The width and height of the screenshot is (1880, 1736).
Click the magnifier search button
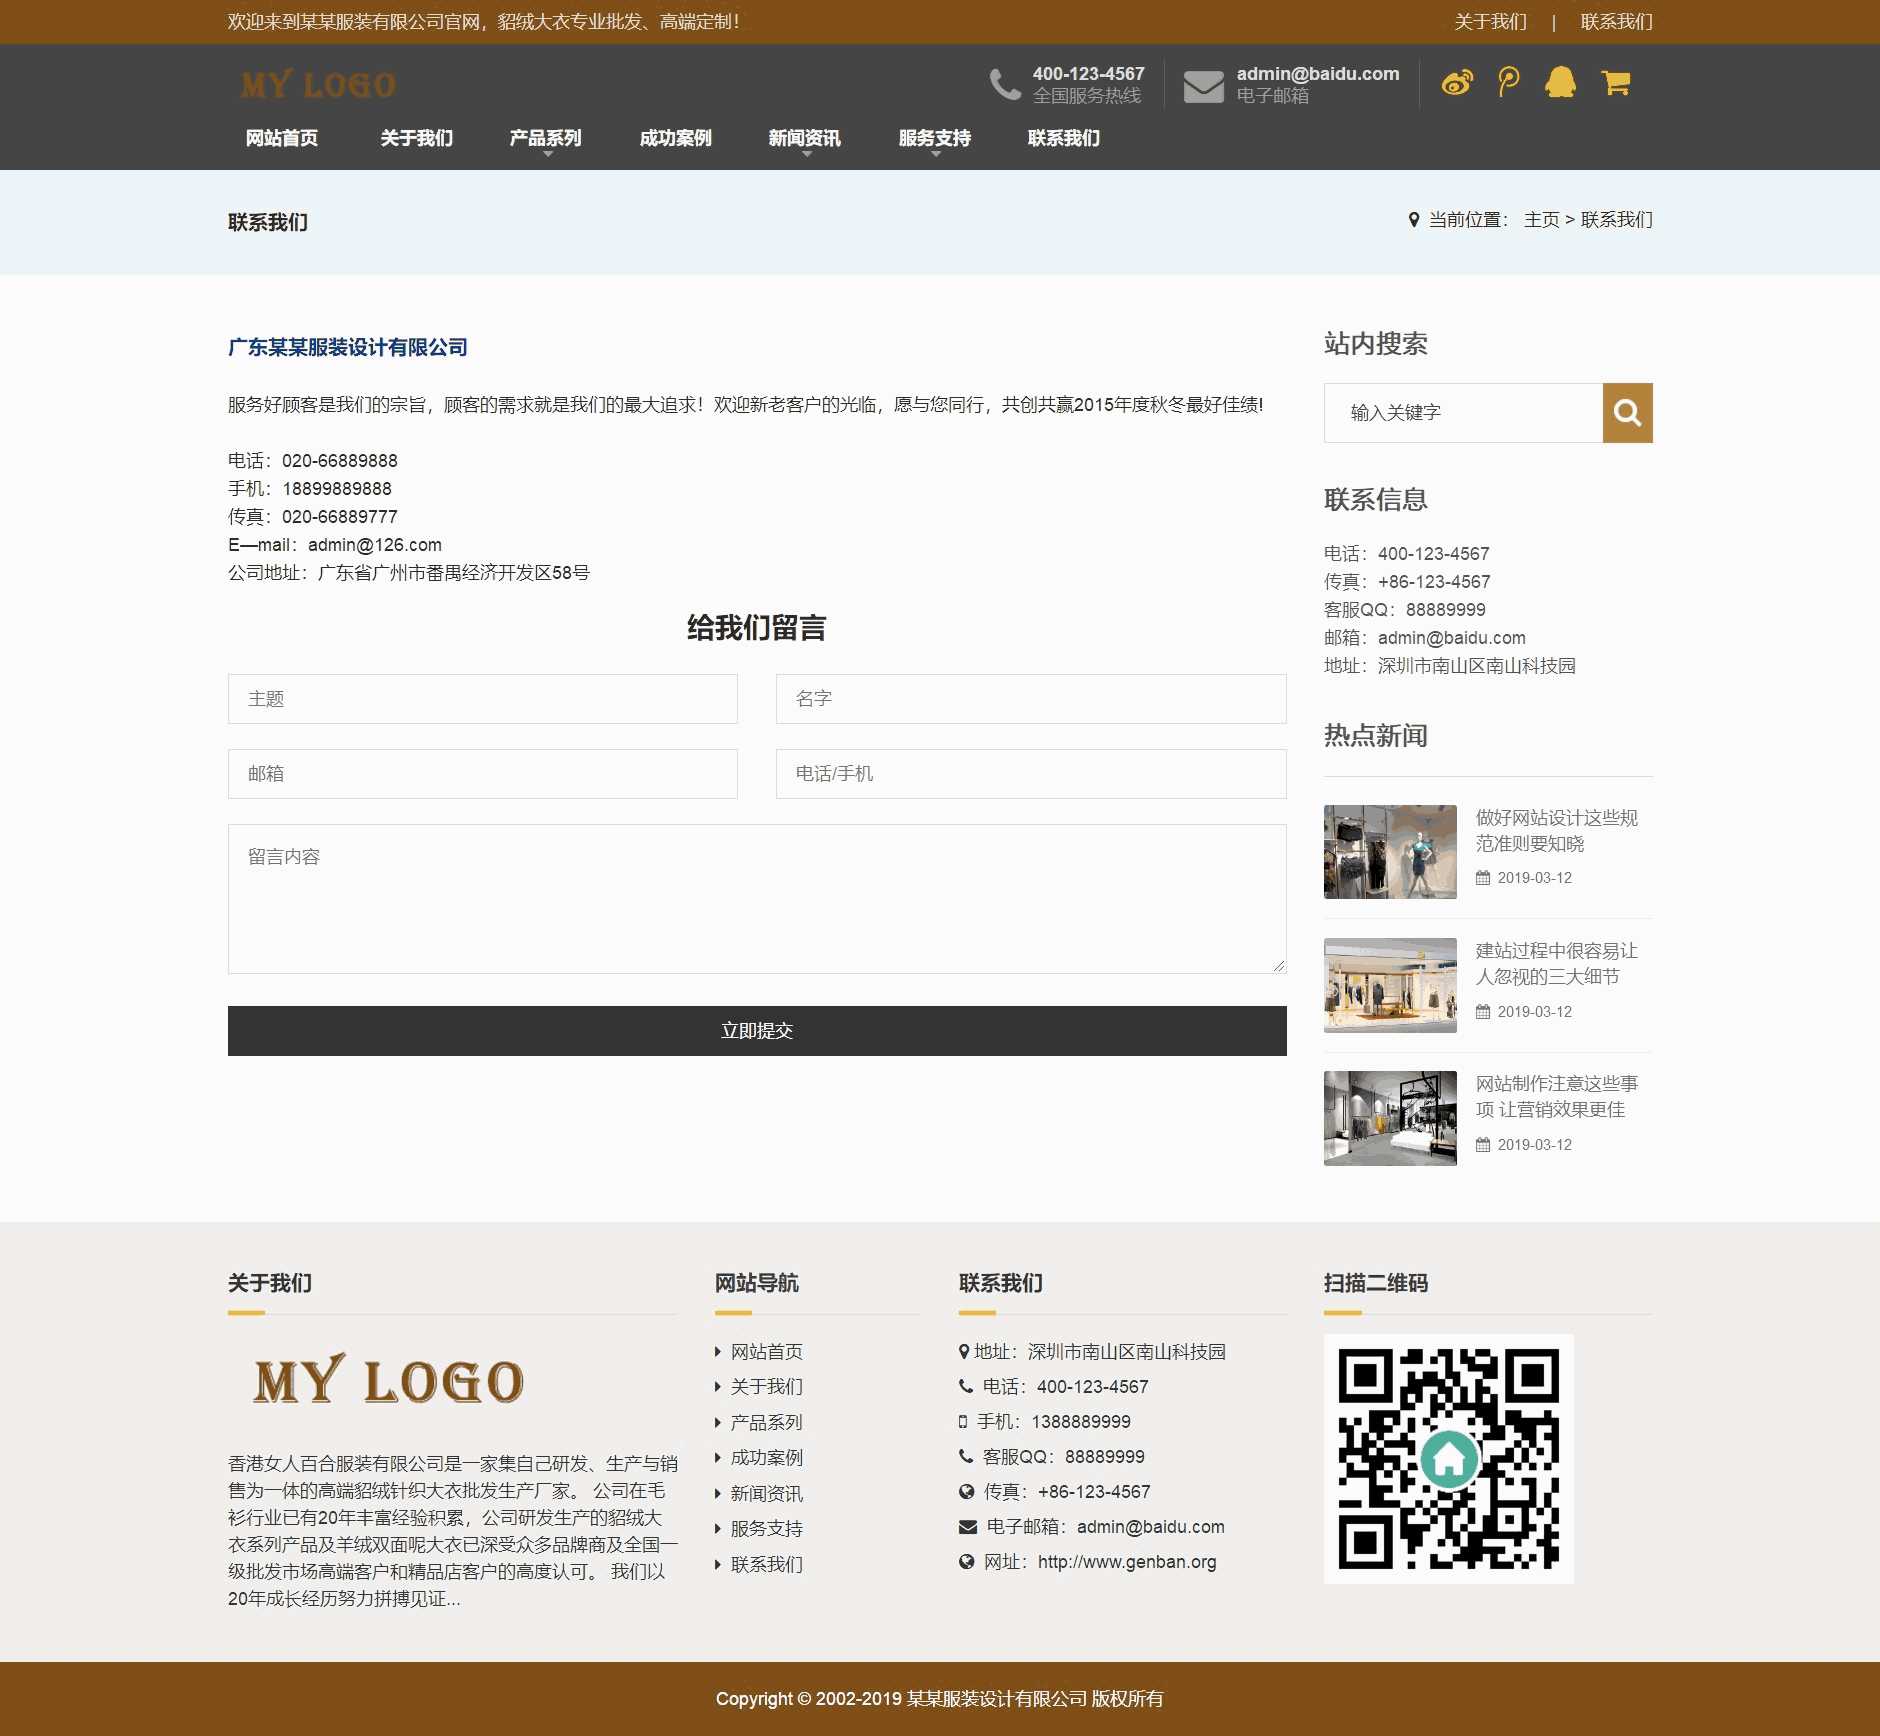[x=1627, y=413]
